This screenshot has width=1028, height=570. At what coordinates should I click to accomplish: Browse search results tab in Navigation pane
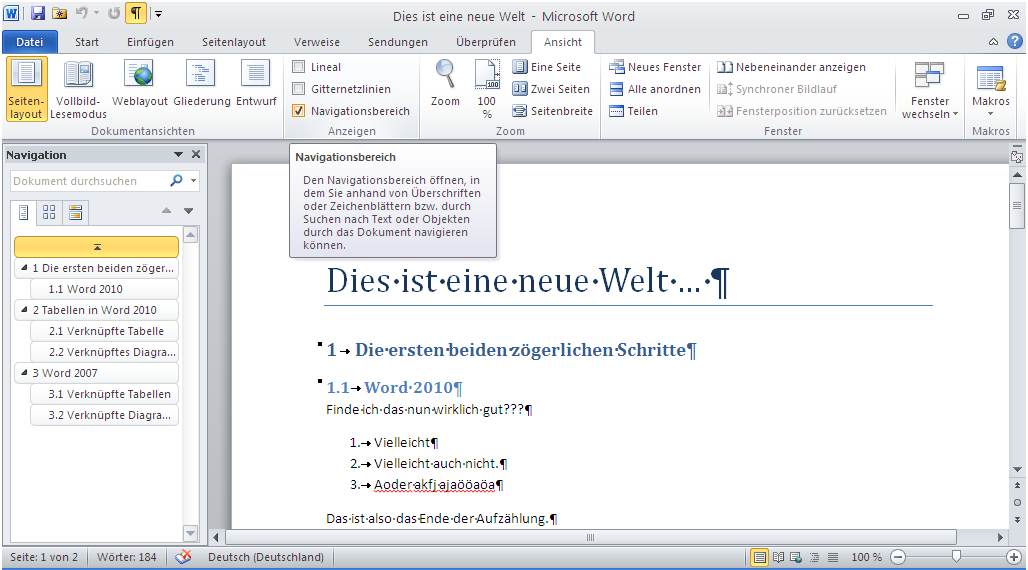[x=75, y=212]
